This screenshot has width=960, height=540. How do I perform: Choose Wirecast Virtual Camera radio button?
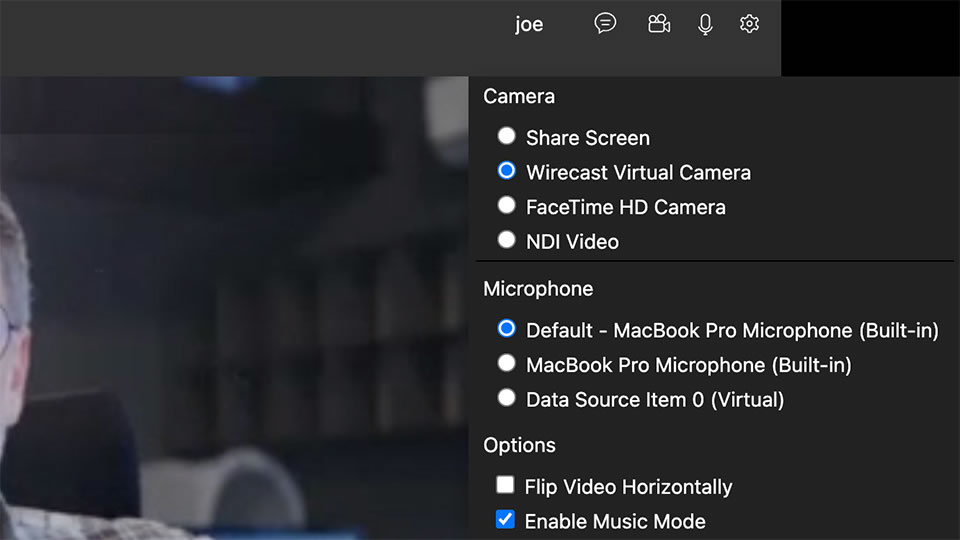pos(506,171)
